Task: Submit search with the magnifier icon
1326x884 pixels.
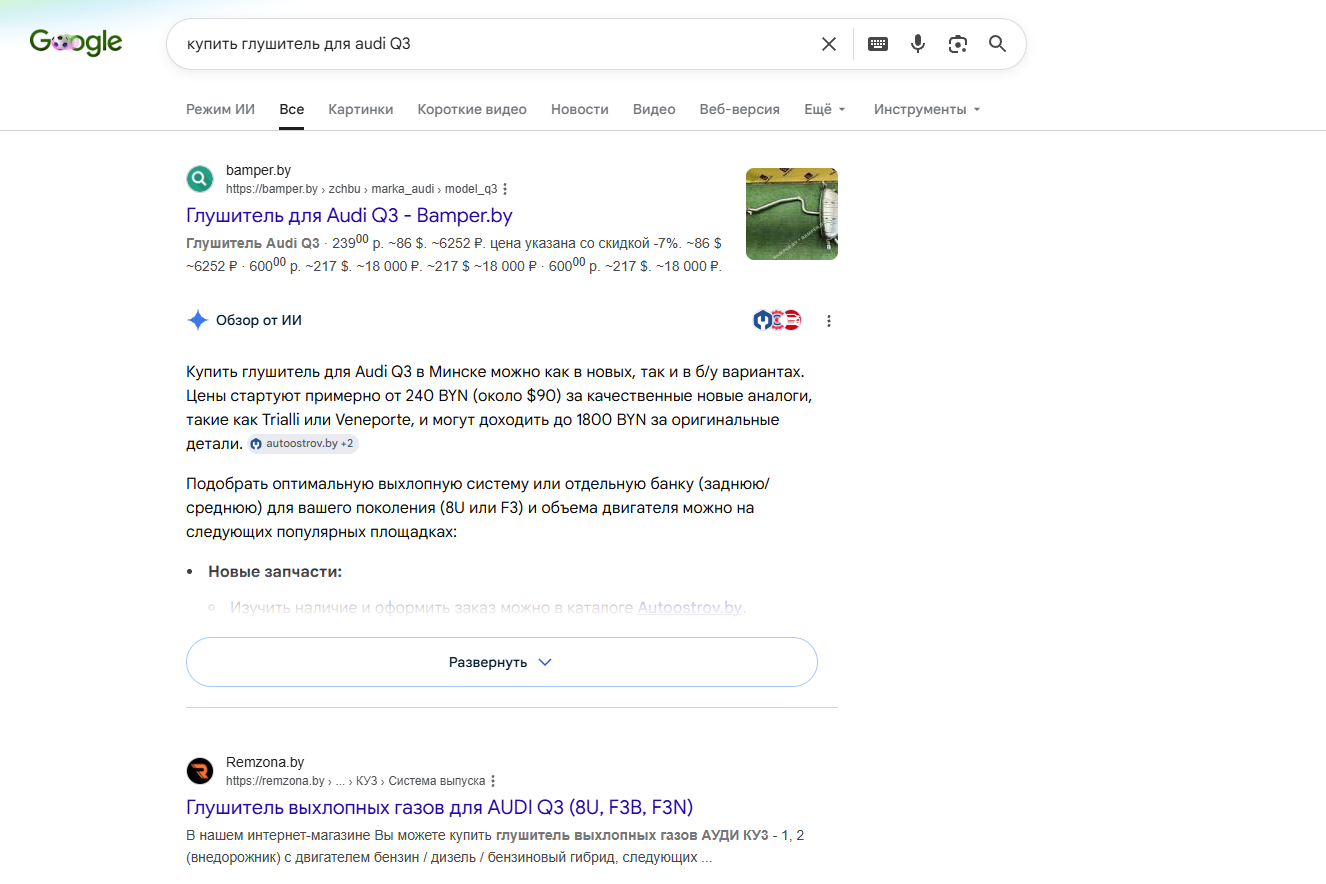Action: pos(997,44)
